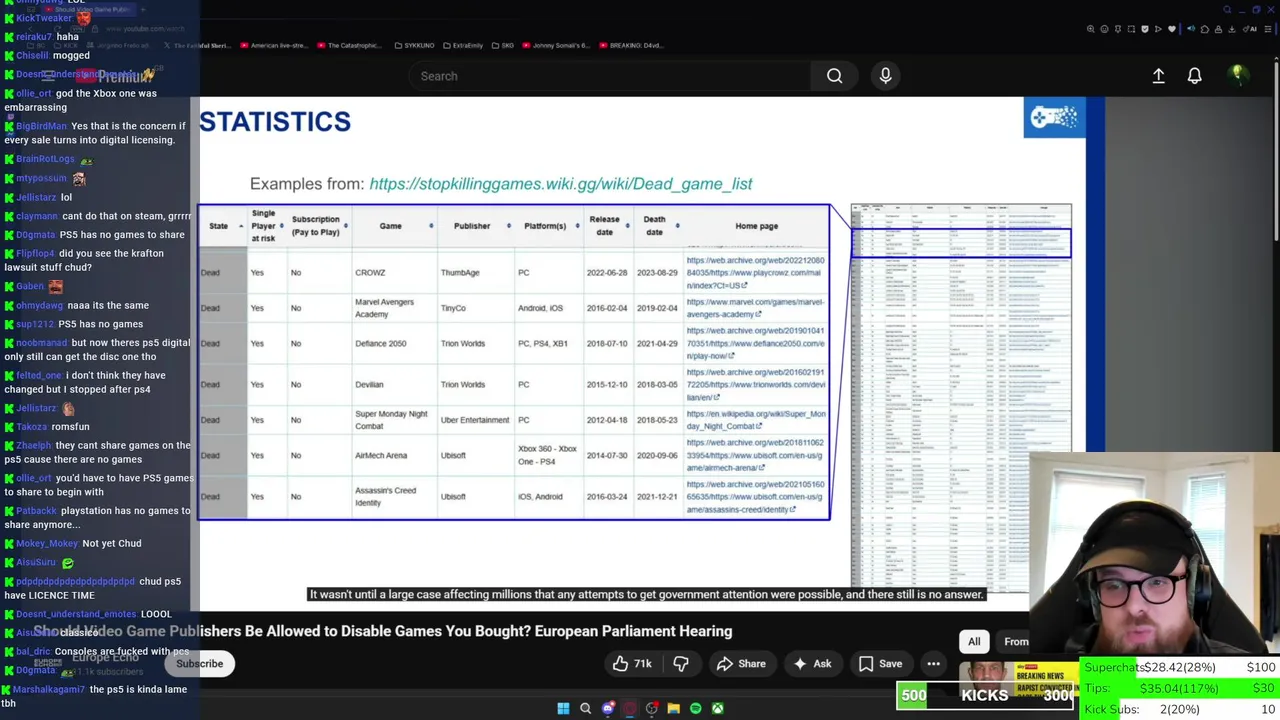The height and width of the screenshot is (720, 1280).
Task: Click the Uber Entertainment publisher cell
Action: 475,420
